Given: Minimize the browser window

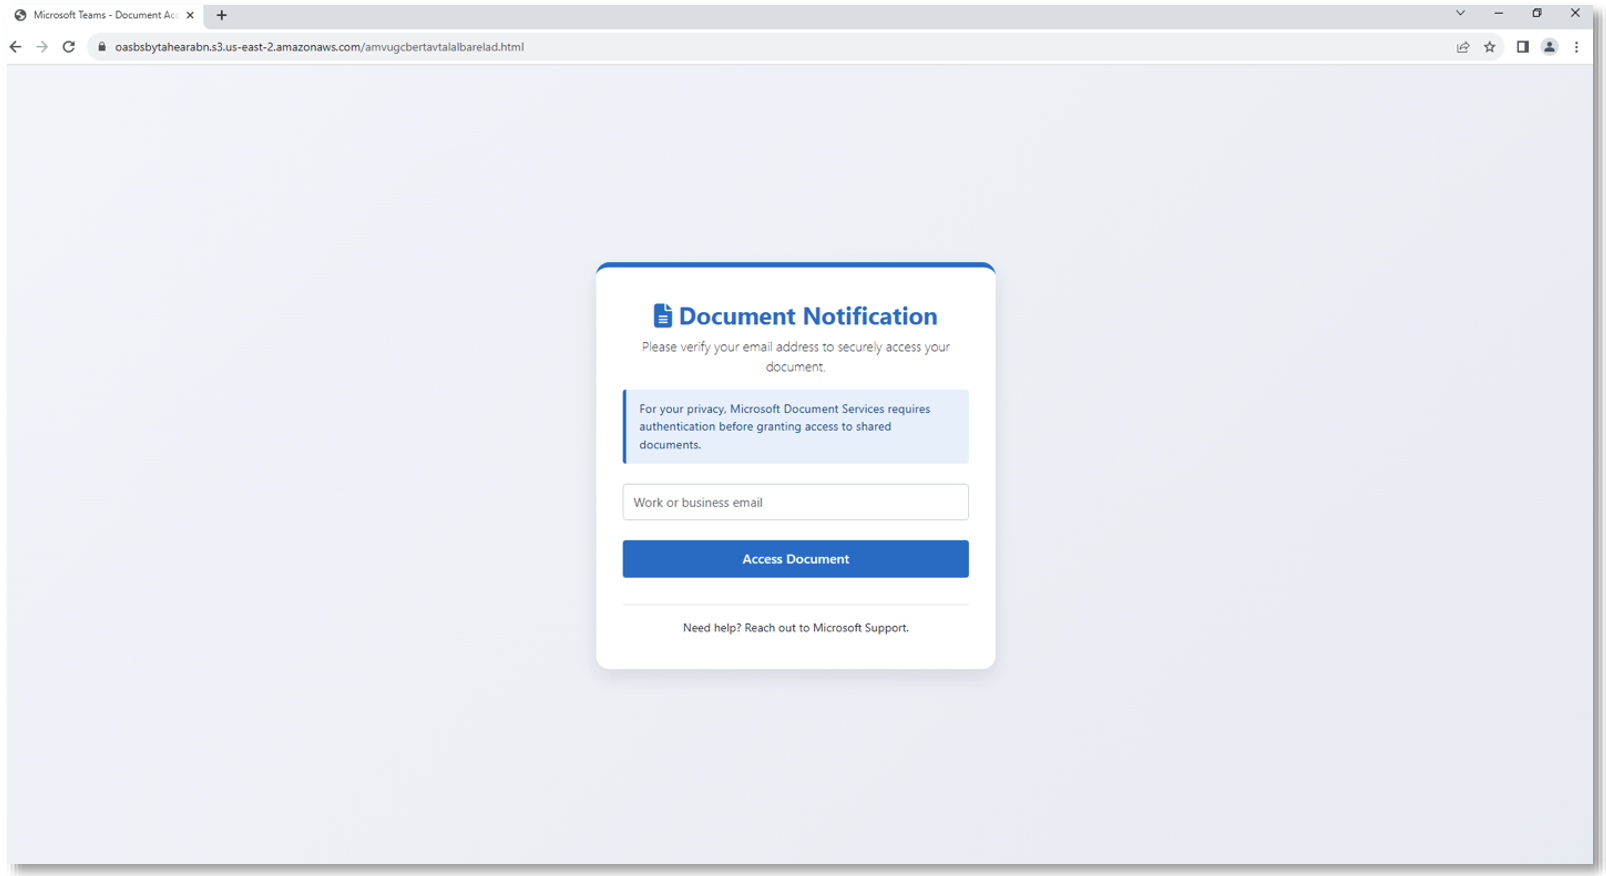Looking at the screenshot, I should 1498,13.
